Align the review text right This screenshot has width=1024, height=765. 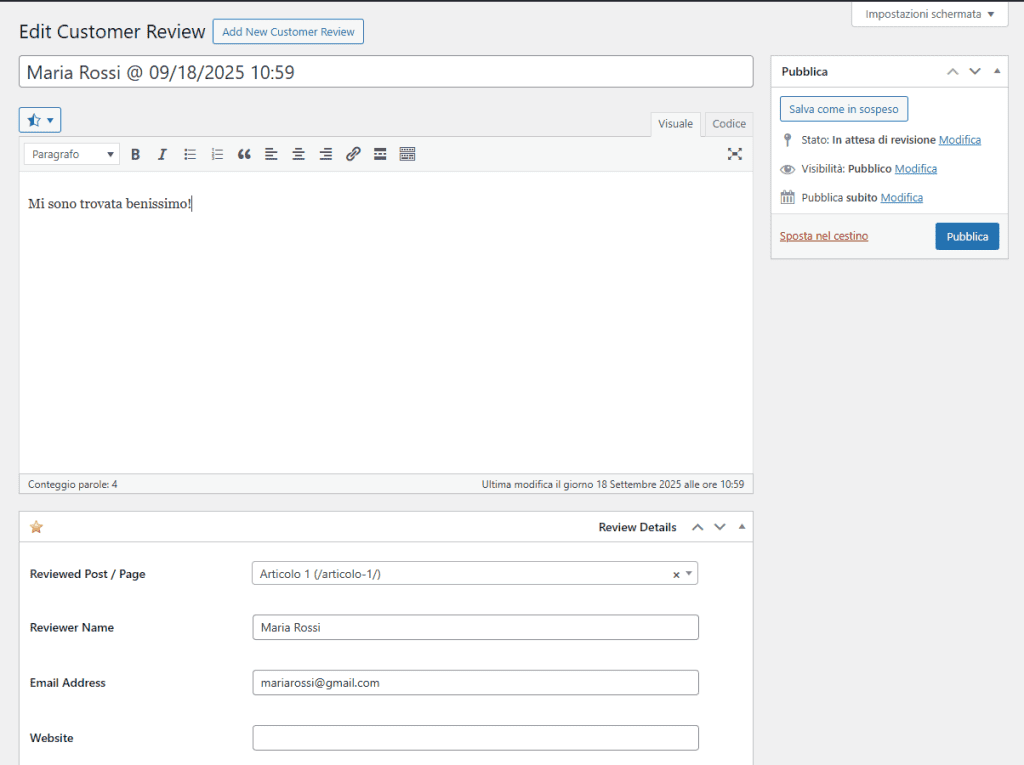point(325,154)
